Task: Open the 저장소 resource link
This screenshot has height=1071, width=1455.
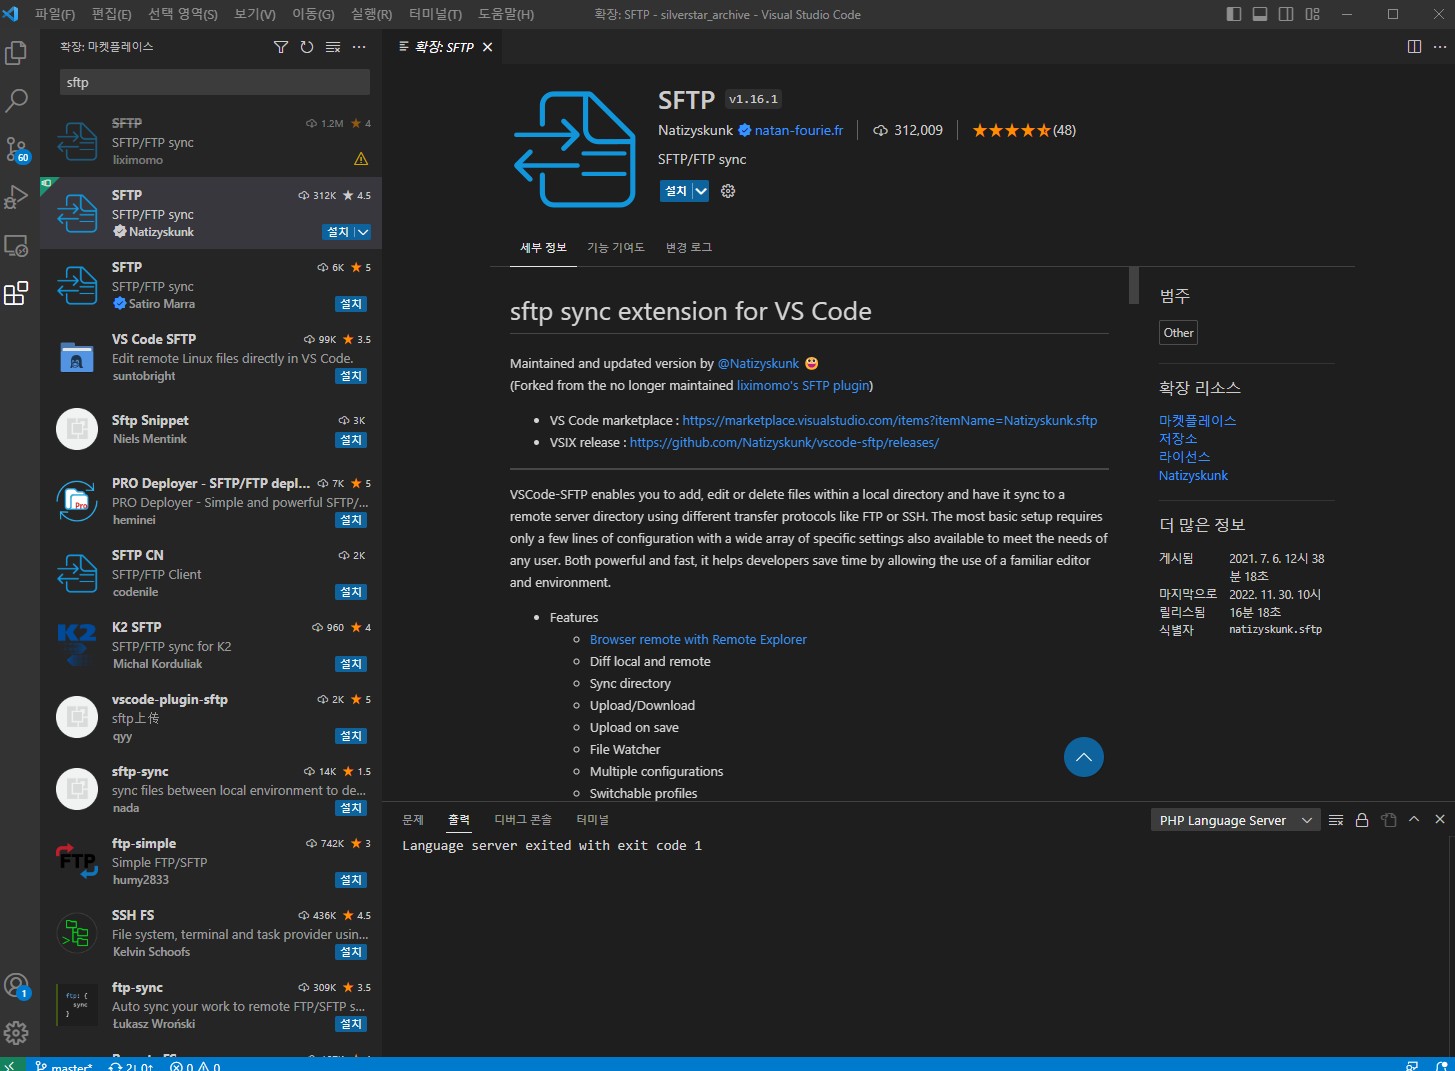Action: coord(1178,438)
